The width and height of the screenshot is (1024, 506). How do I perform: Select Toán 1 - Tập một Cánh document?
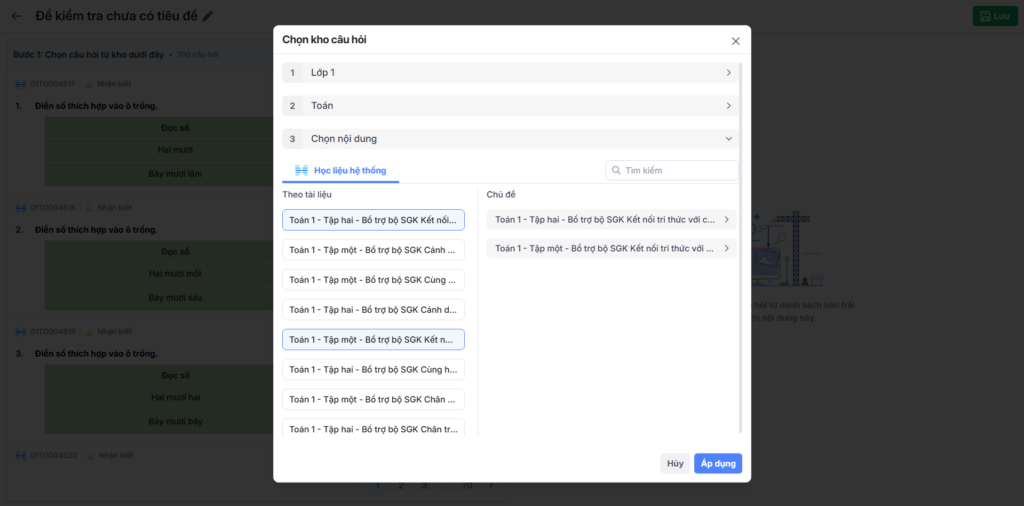point(373,250)
